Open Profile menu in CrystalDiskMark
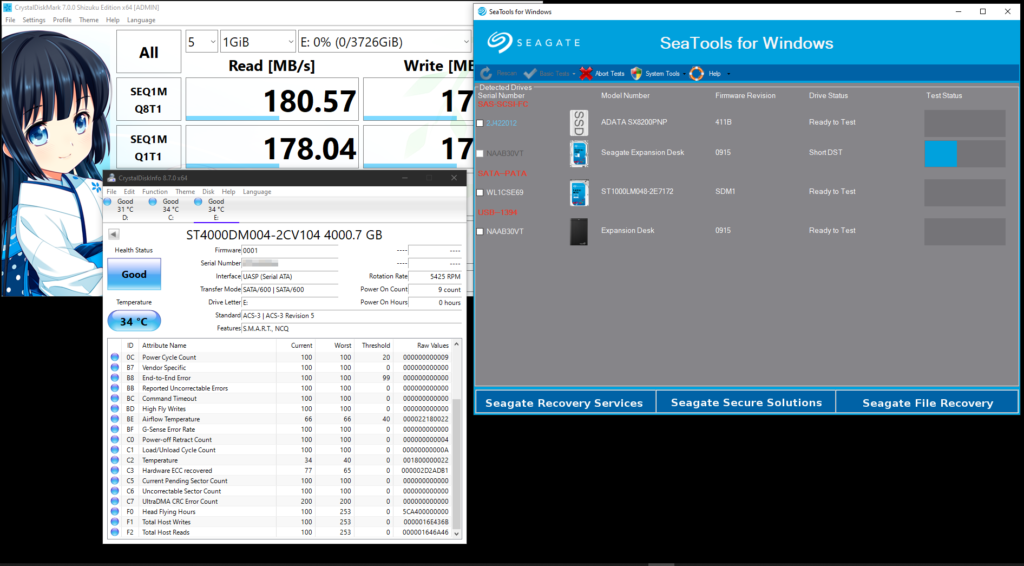 point(62,20)
